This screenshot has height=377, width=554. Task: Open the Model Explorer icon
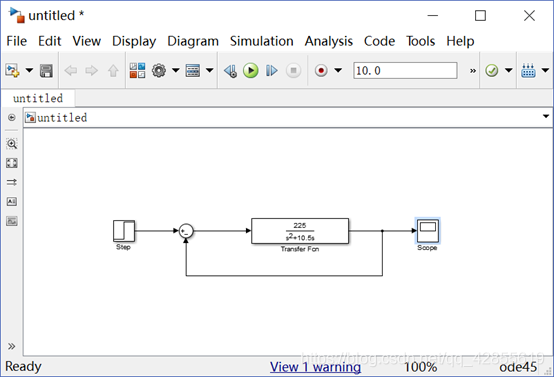point(193,70)
